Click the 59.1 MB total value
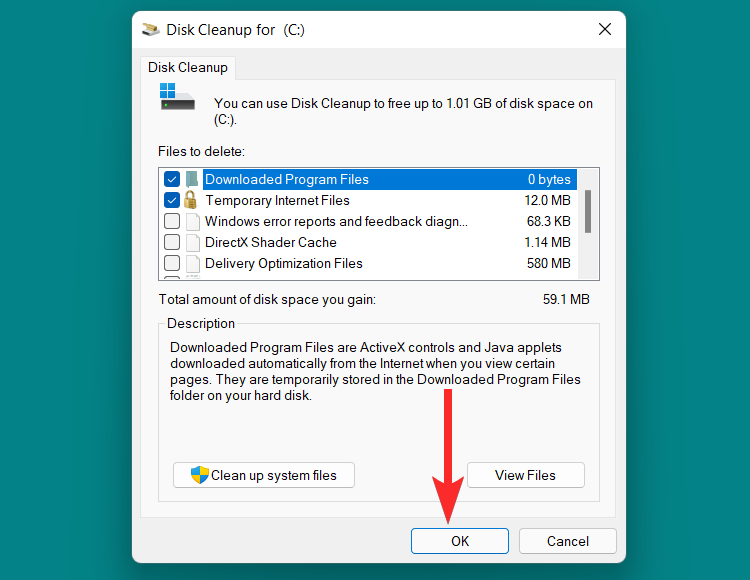Image resolution: width=750 pixels, height=580 pixels. [x=566, y=299]
